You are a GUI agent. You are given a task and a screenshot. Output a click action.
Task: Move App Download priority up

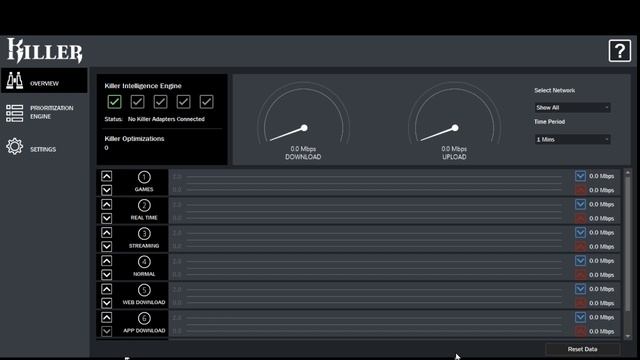point(107,317)
